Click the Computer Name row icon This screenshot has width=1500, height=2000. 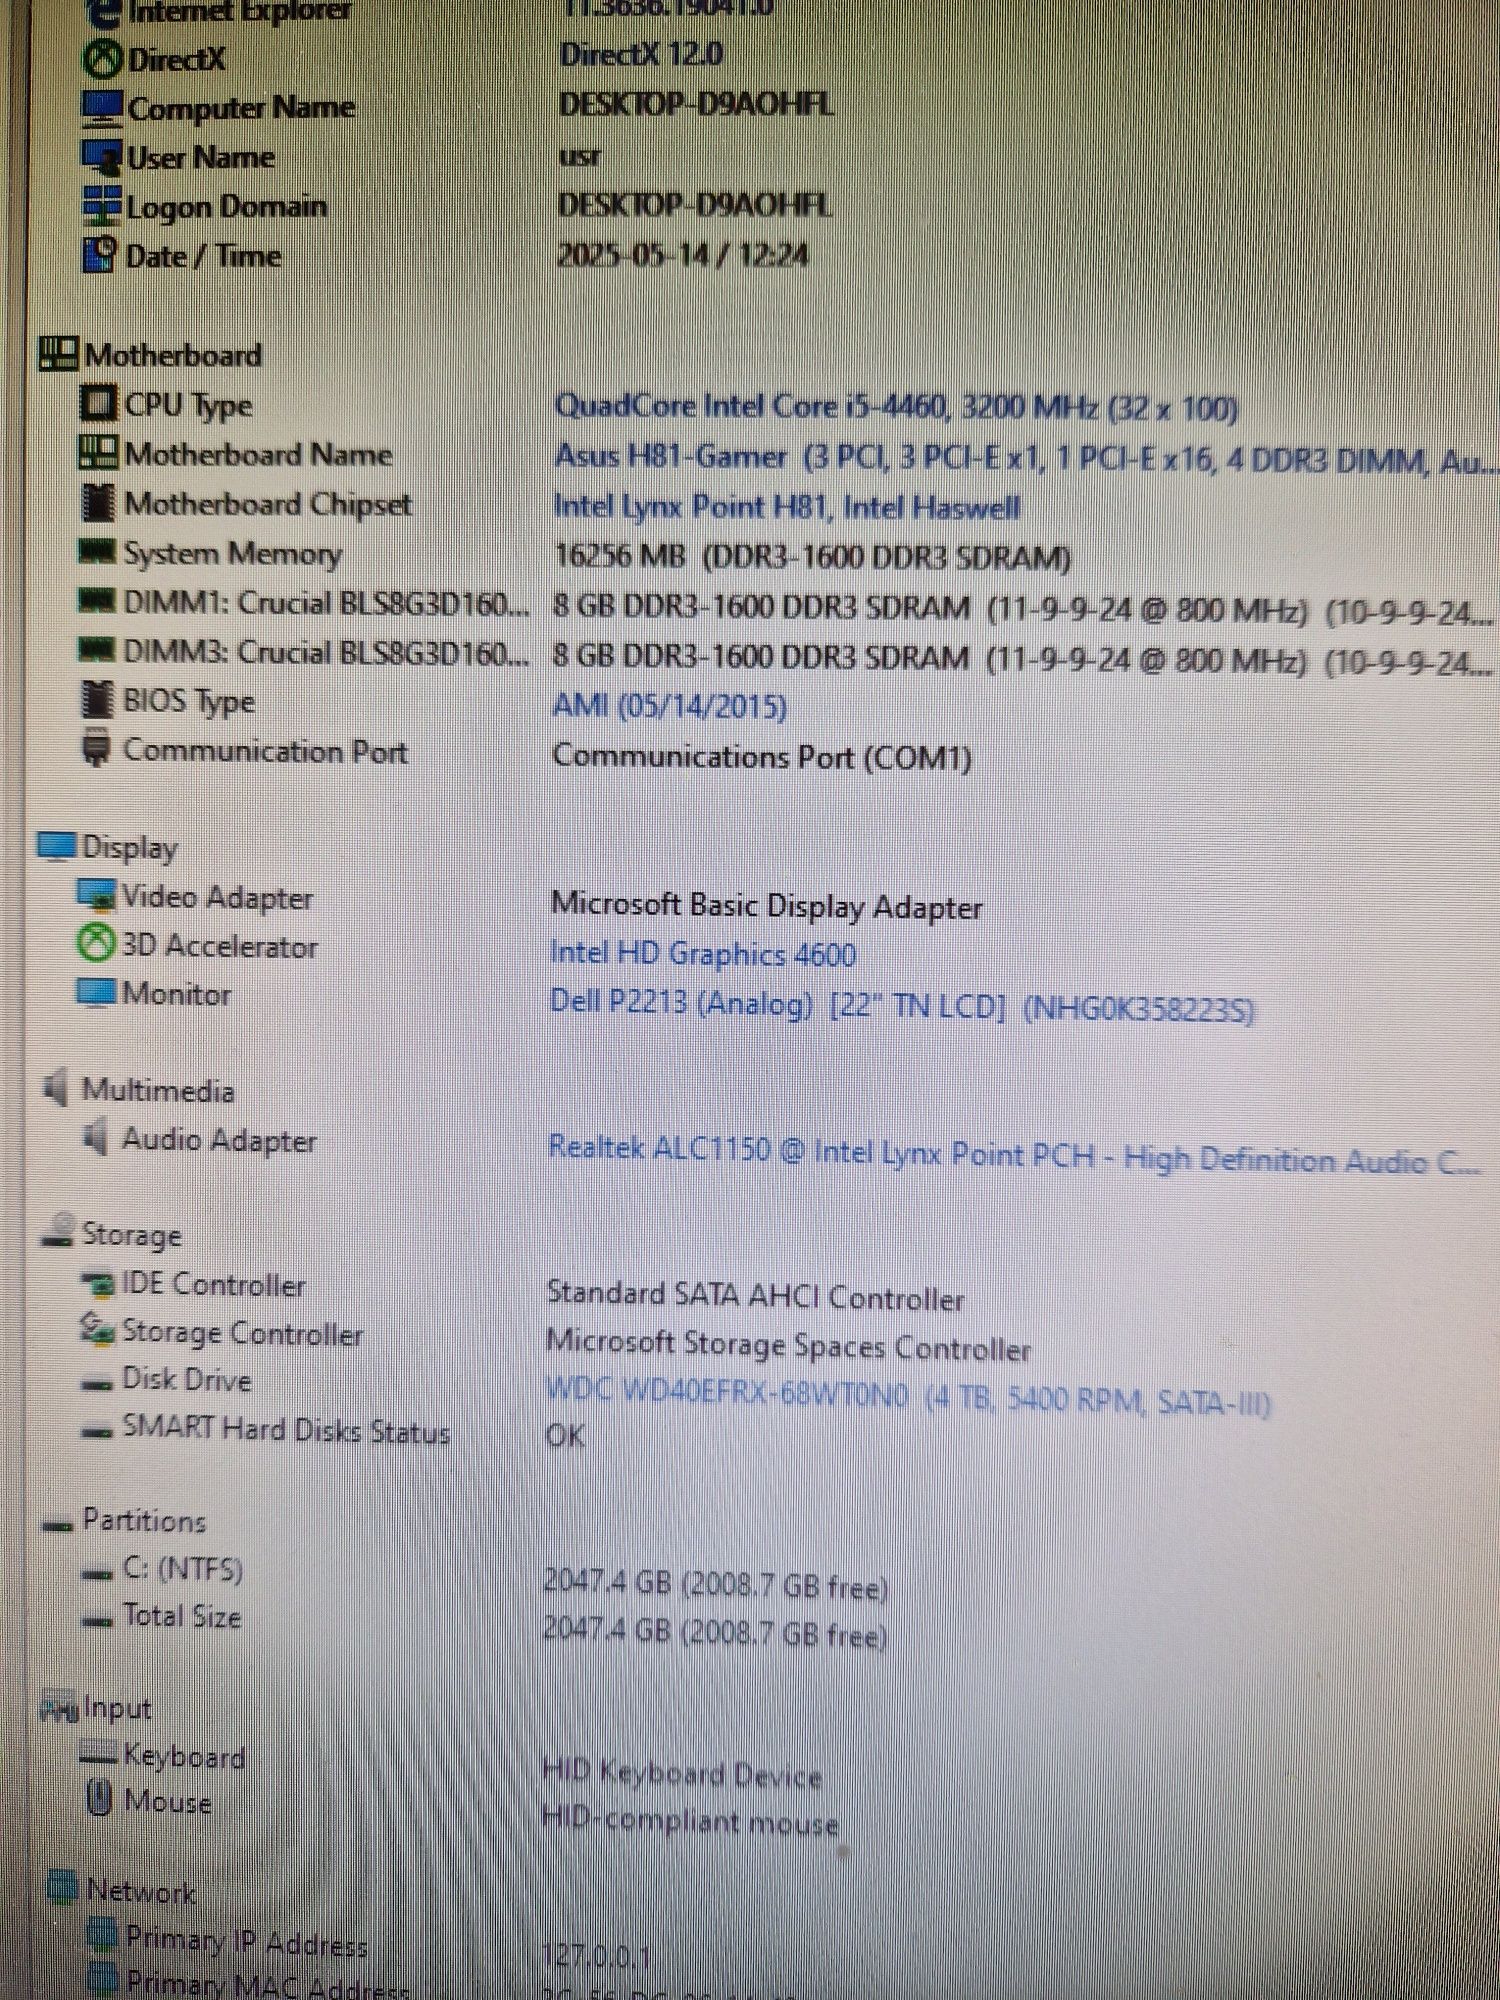coord(102,108)
